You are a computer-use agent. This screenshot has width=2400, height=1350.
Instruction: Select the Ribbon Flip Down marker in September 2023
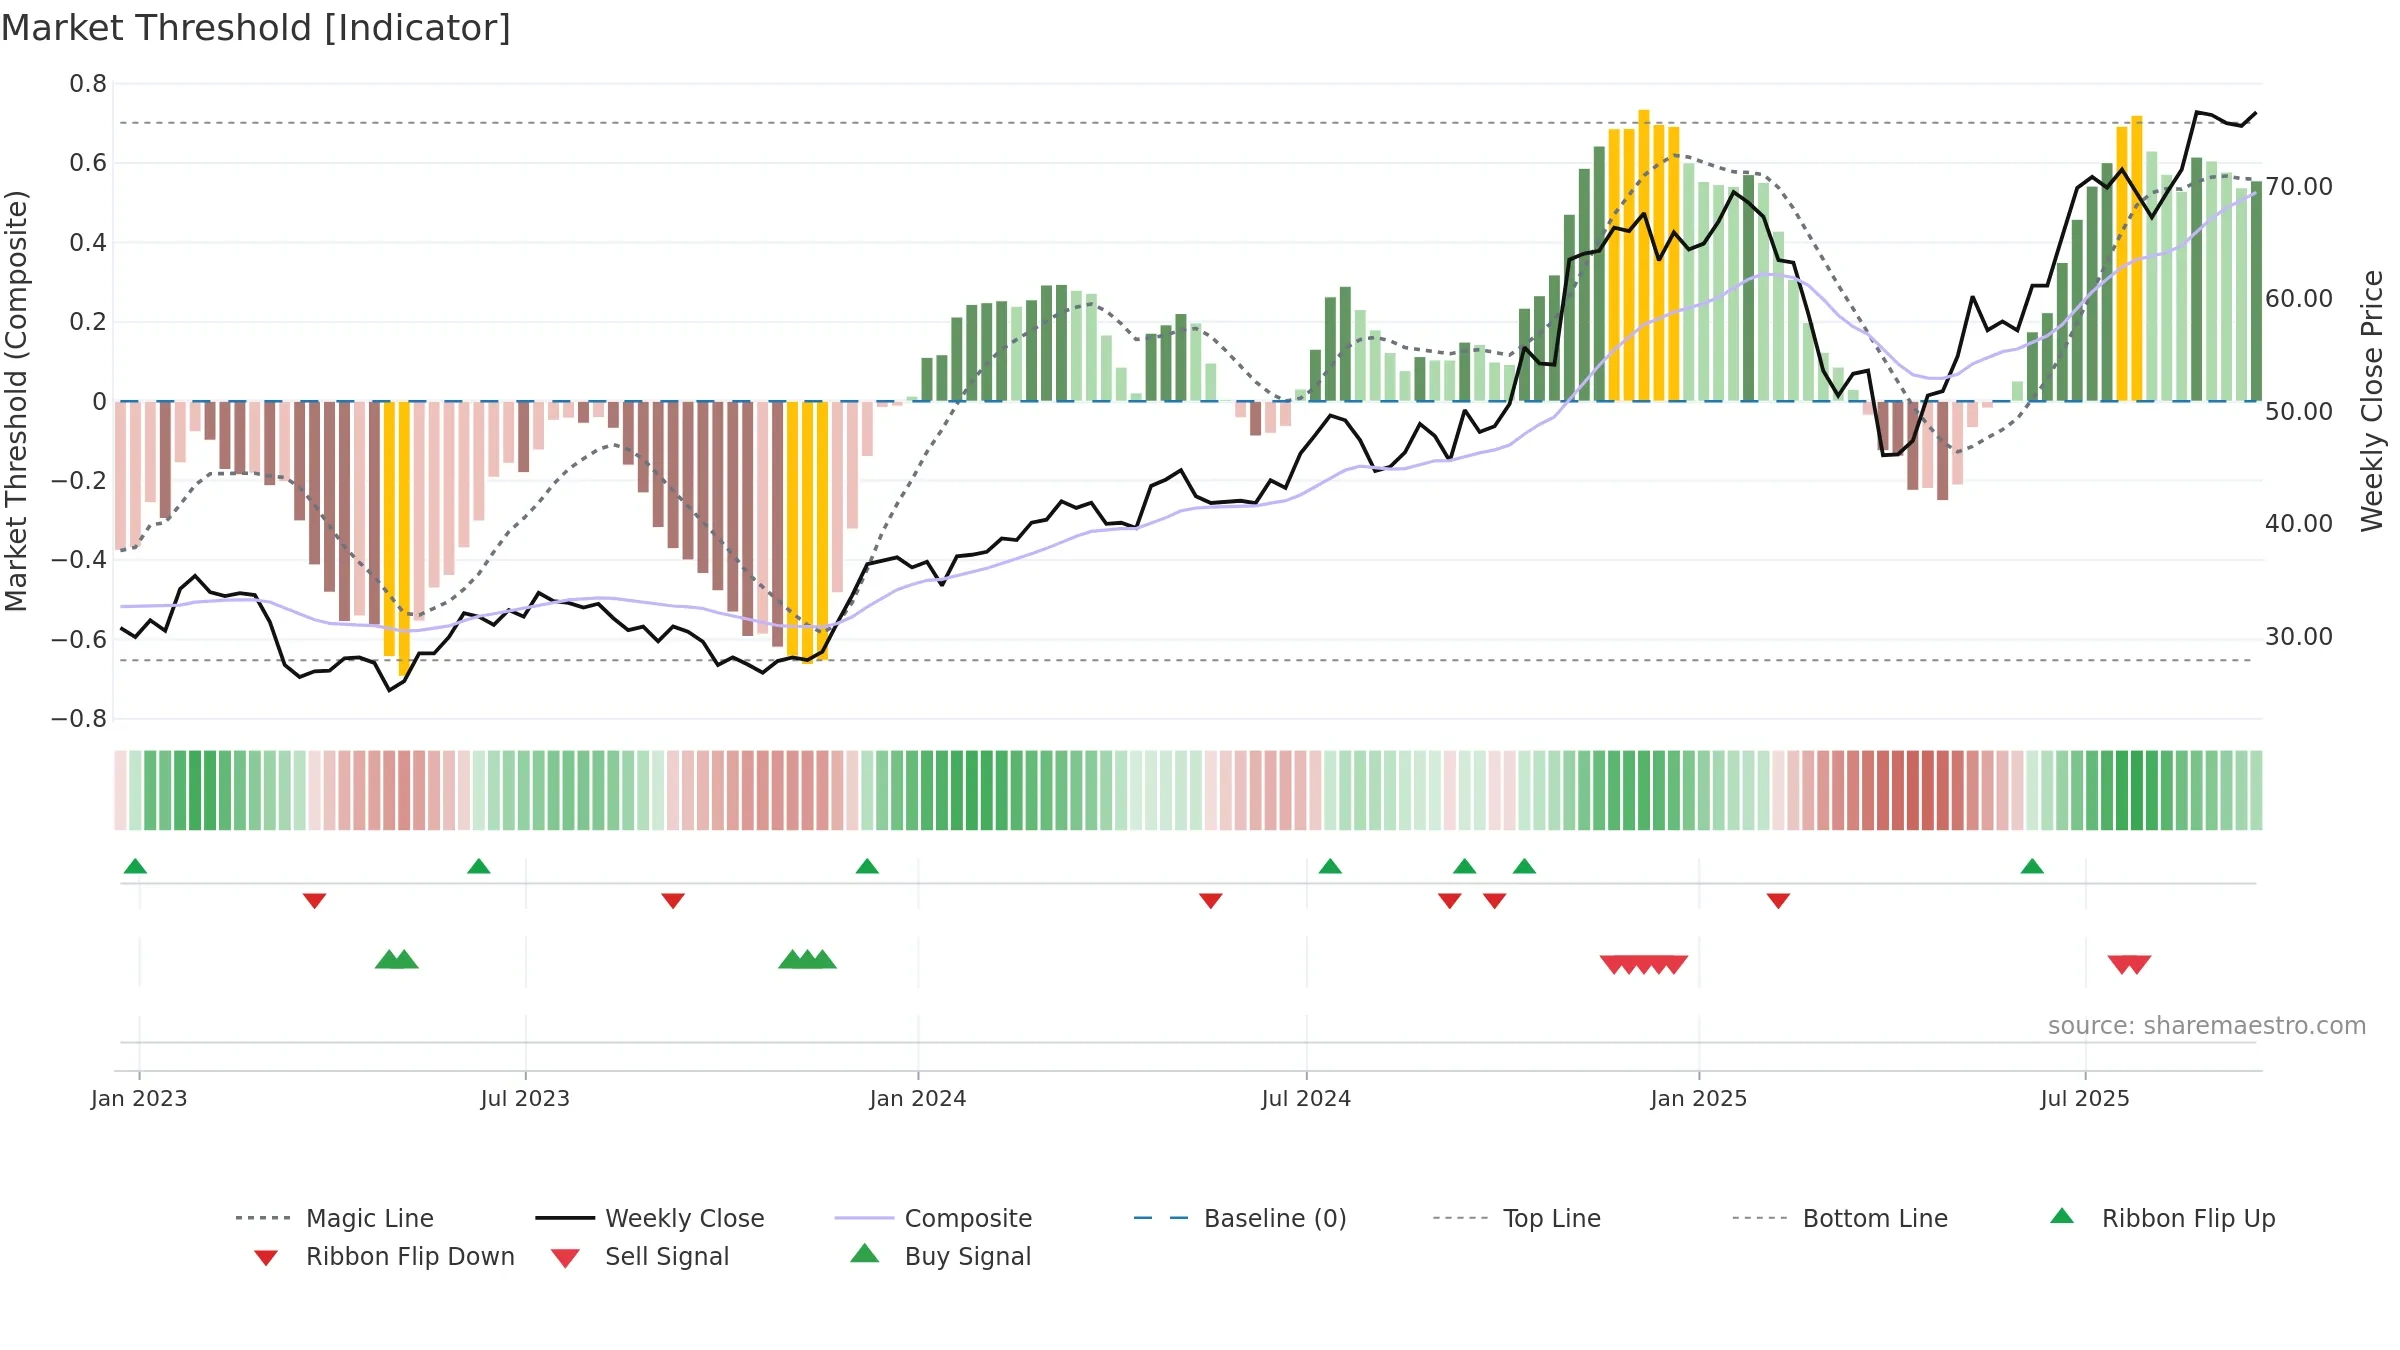[x=673, y=901]
